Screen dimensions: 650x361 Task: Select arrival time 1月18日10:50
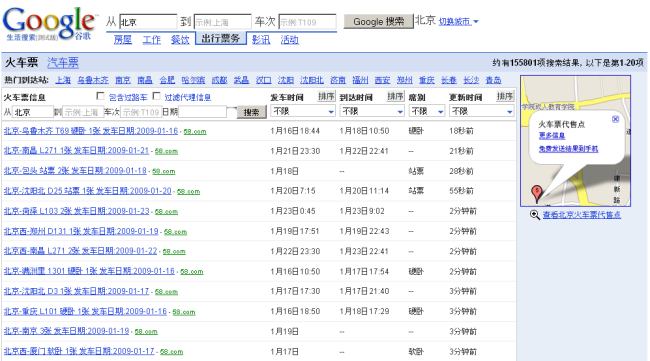364,131
